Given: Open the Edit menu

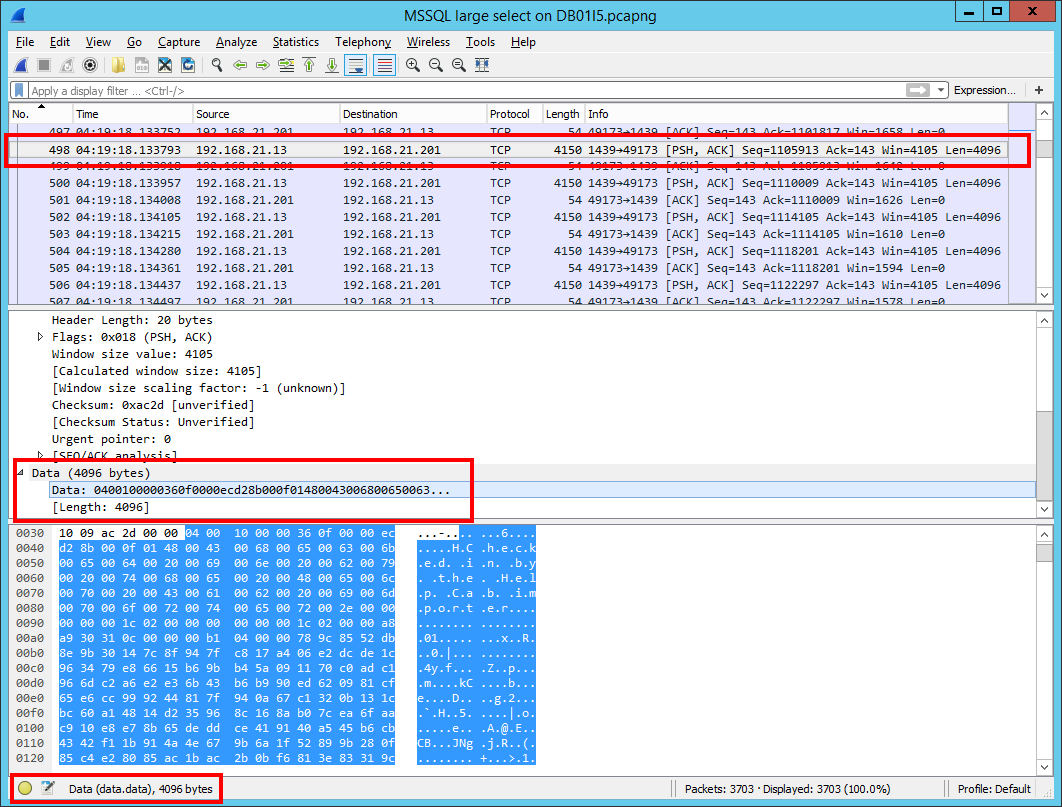Looking at the screenshot, I should pos(60,42).
